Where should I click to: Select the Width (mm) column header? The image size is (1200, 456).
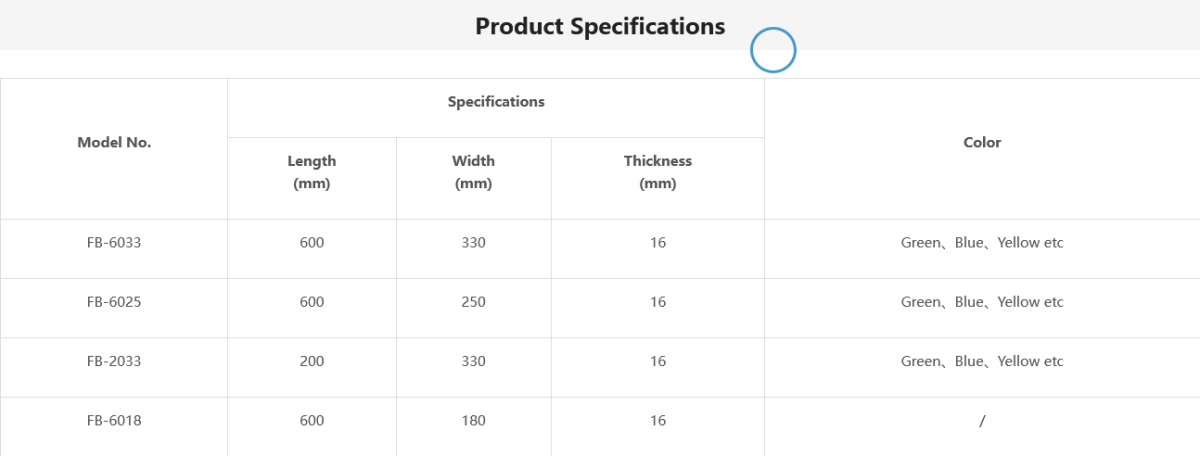click(x=473, y=172)
